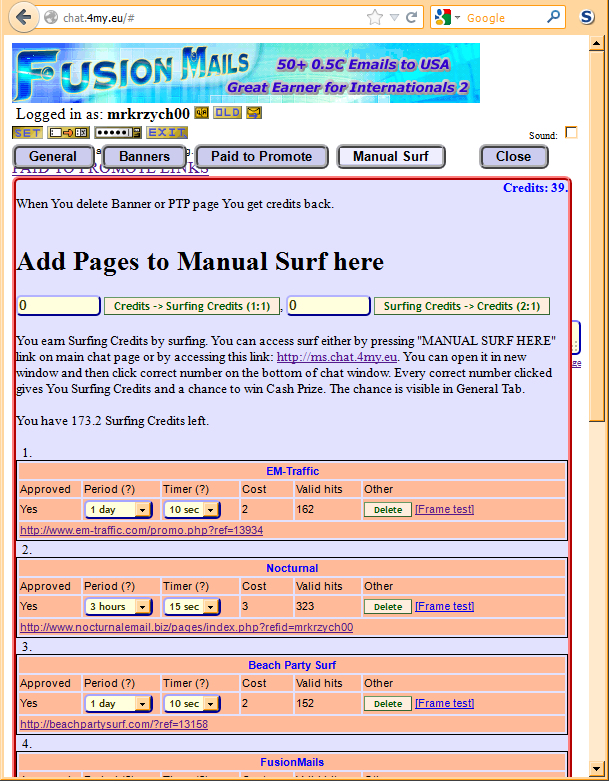The height and width of the screenshot is (781, 609).
Task: Click Credits -> Surfing Credits (1:1) button
Action: click(x=192, y=306)
